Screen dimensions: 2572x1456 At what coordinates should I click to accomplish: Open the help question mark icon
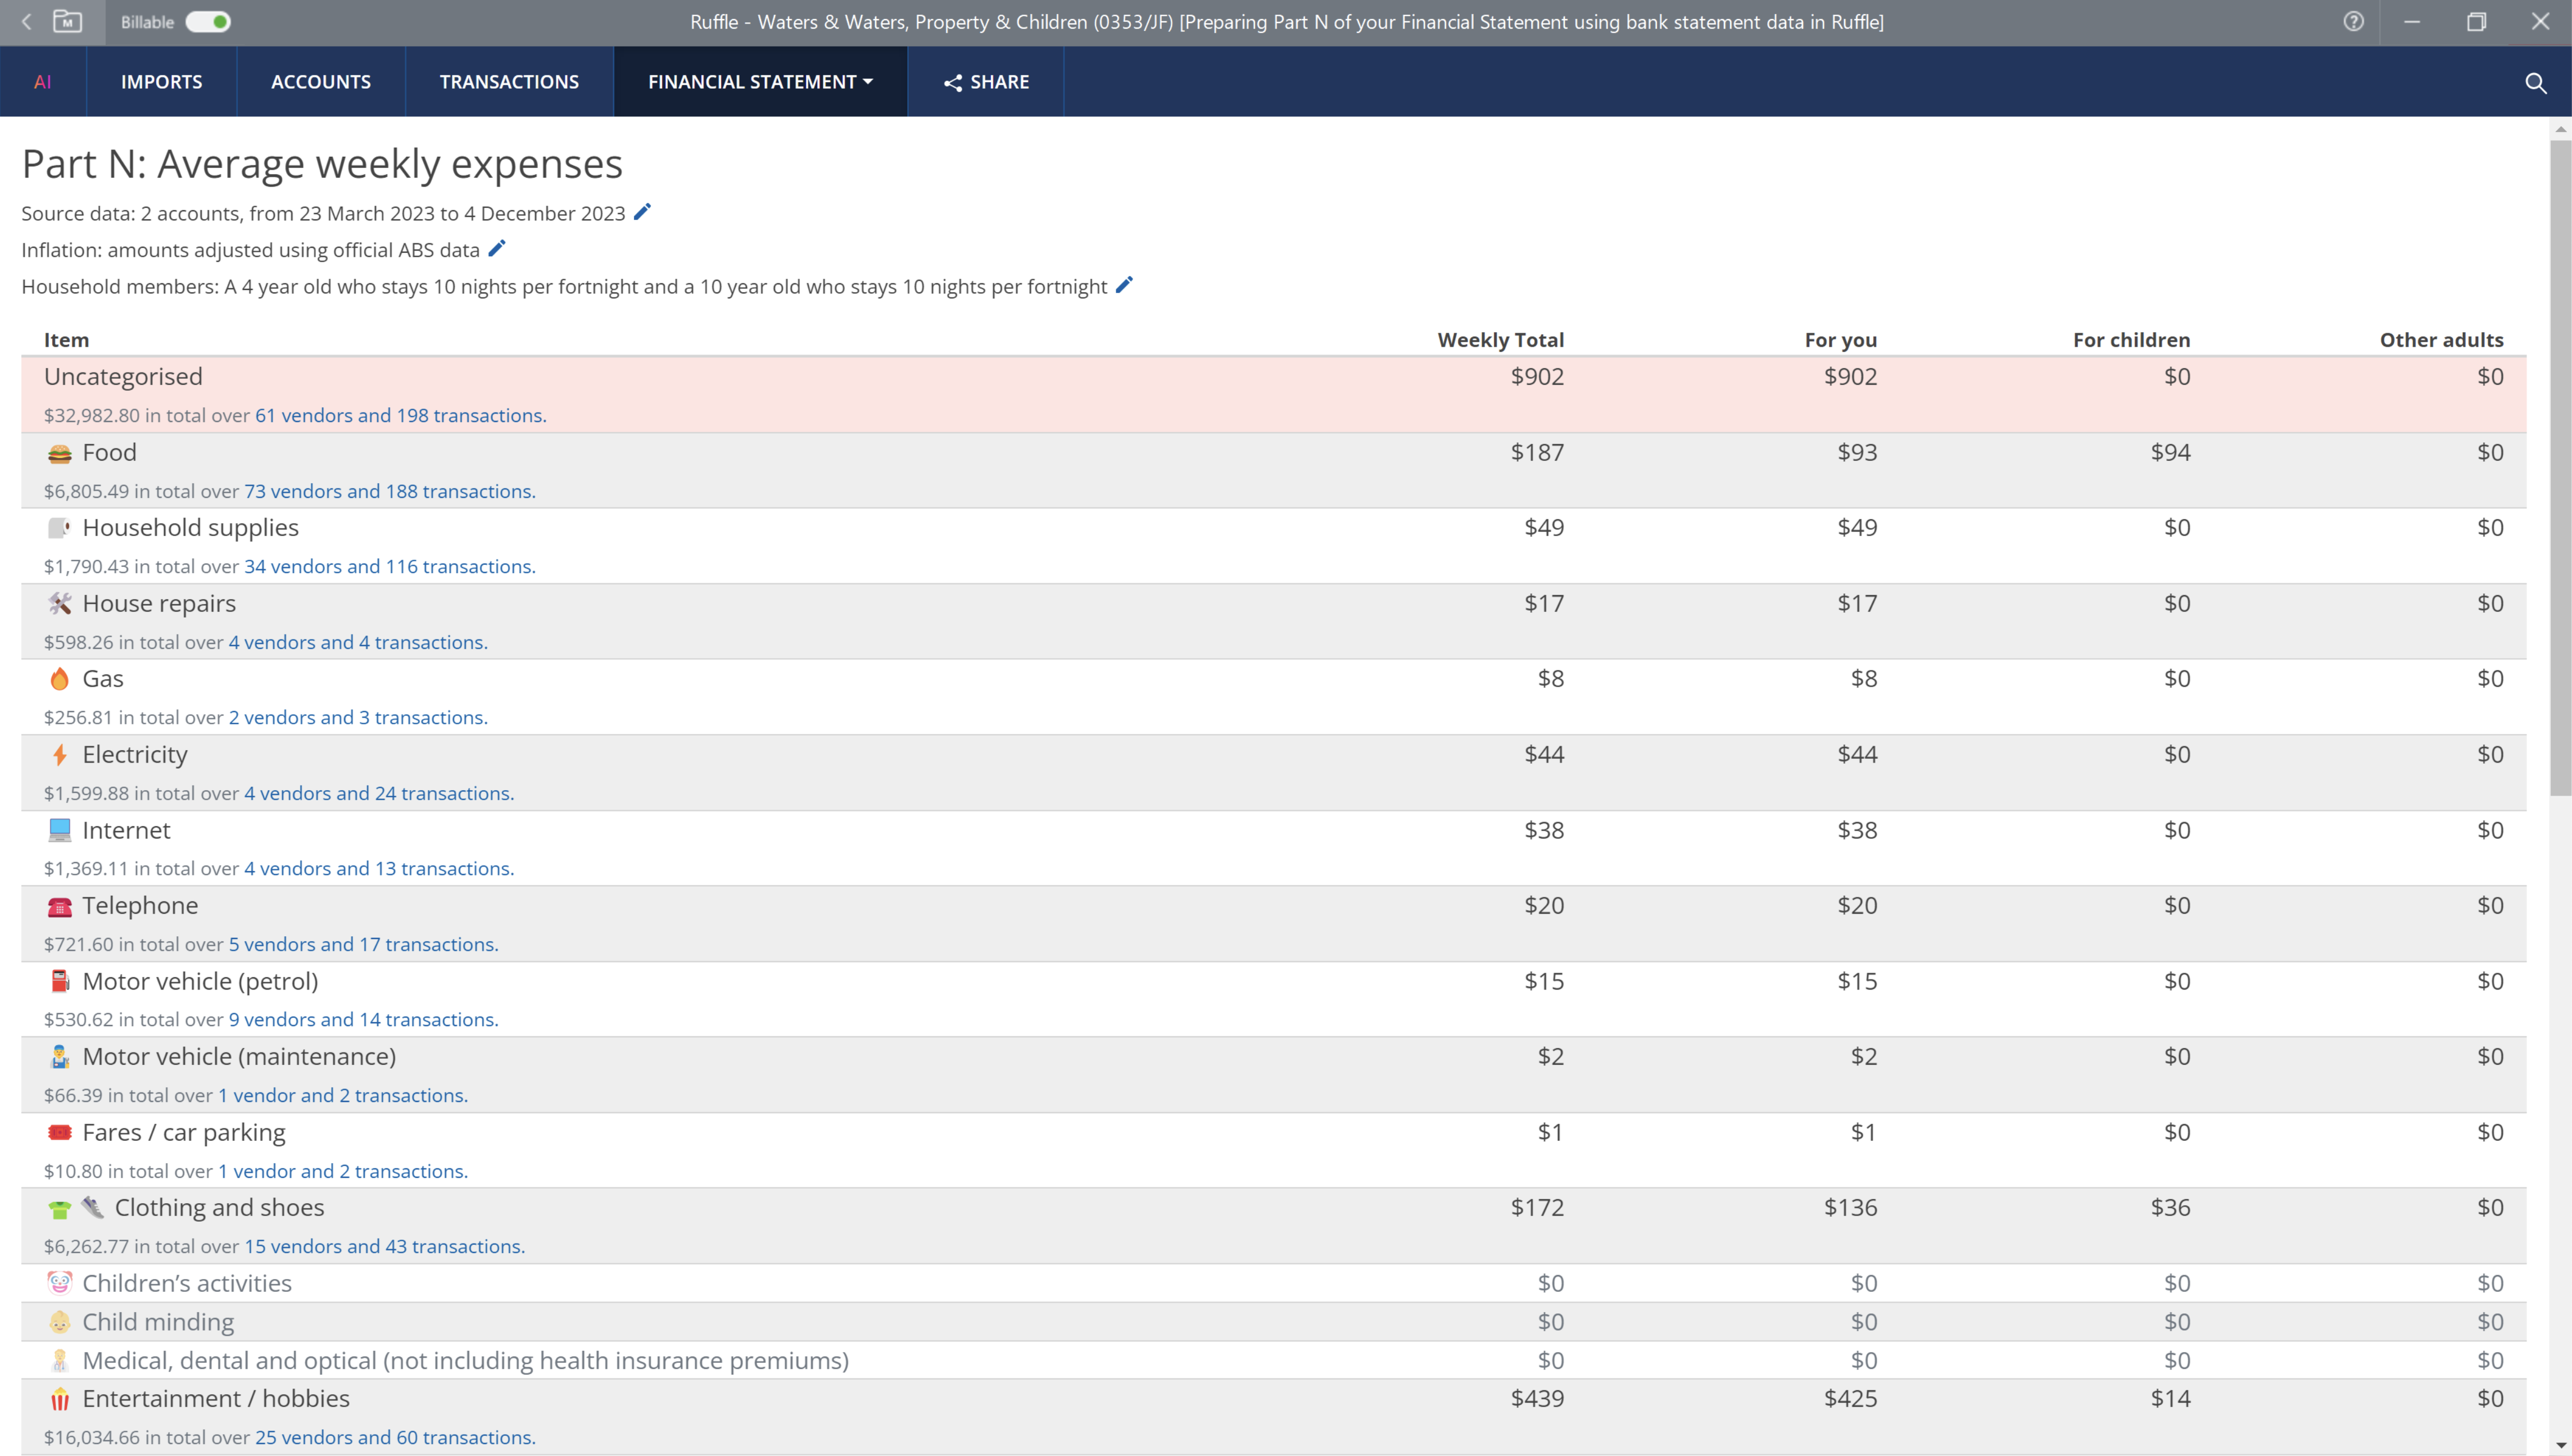(2354, 22)
